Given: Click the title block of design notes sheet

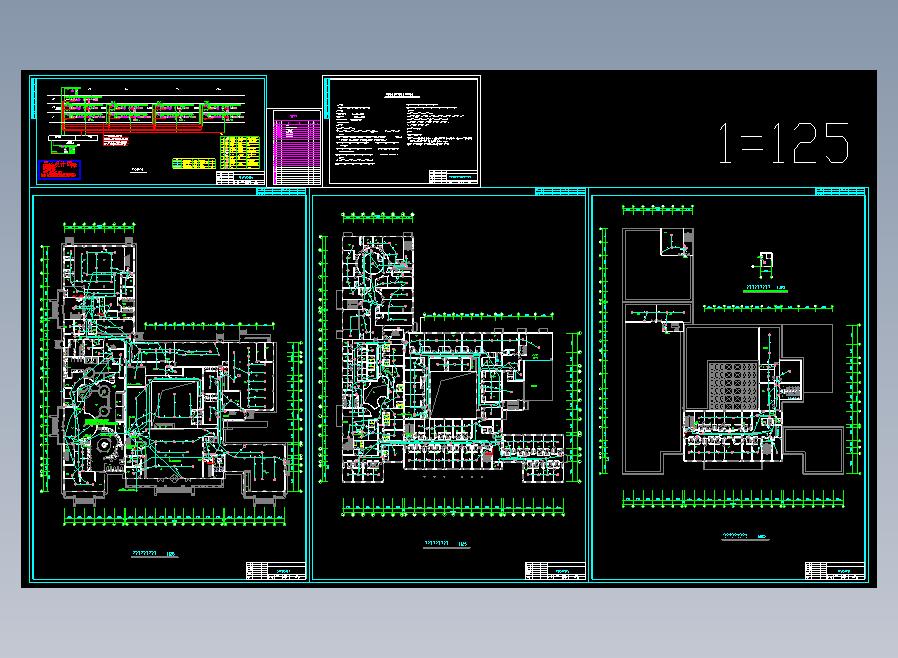Looking at the screenshot, I should click(x=454, y=177).
